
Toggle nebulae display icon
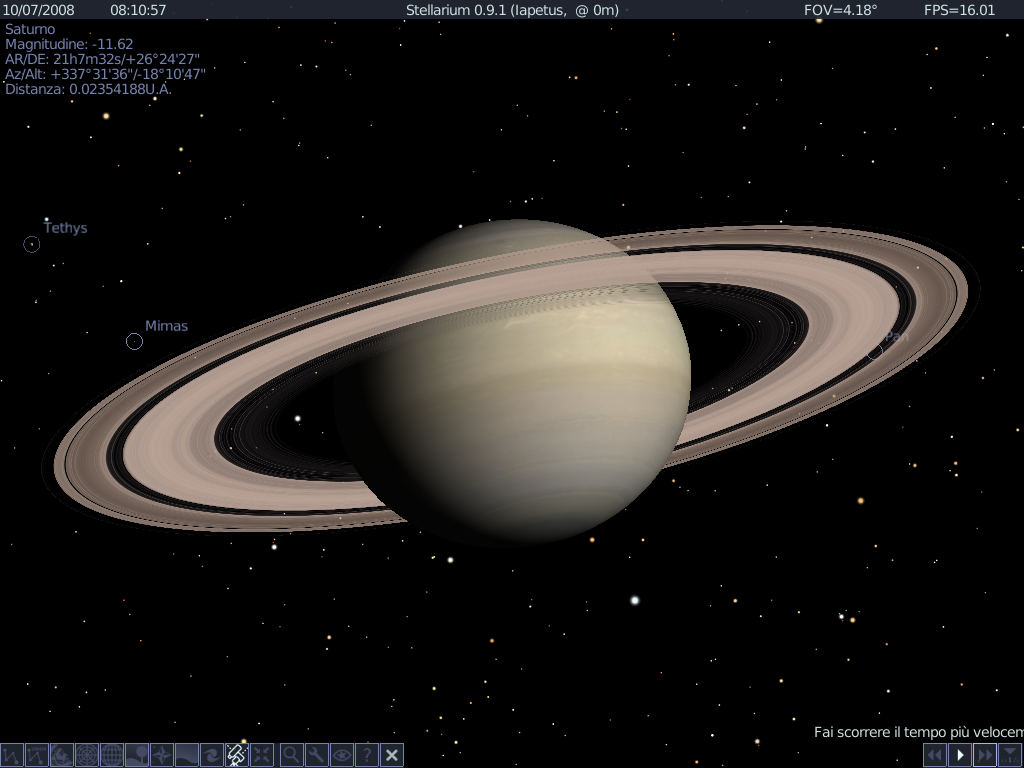coord(212,755)
